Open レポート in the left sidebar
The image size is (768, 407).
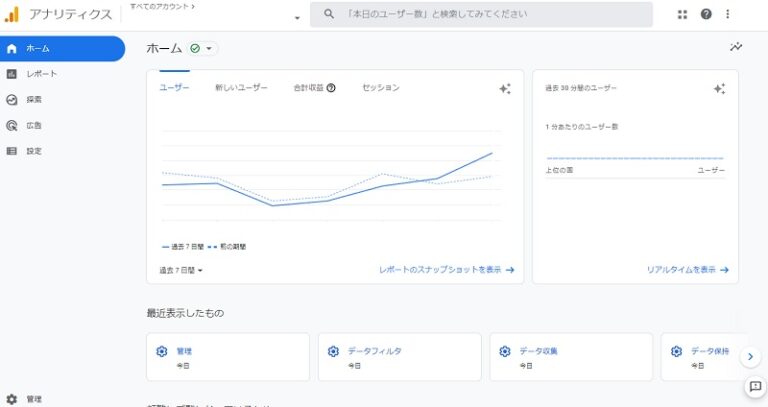point(41,74)
